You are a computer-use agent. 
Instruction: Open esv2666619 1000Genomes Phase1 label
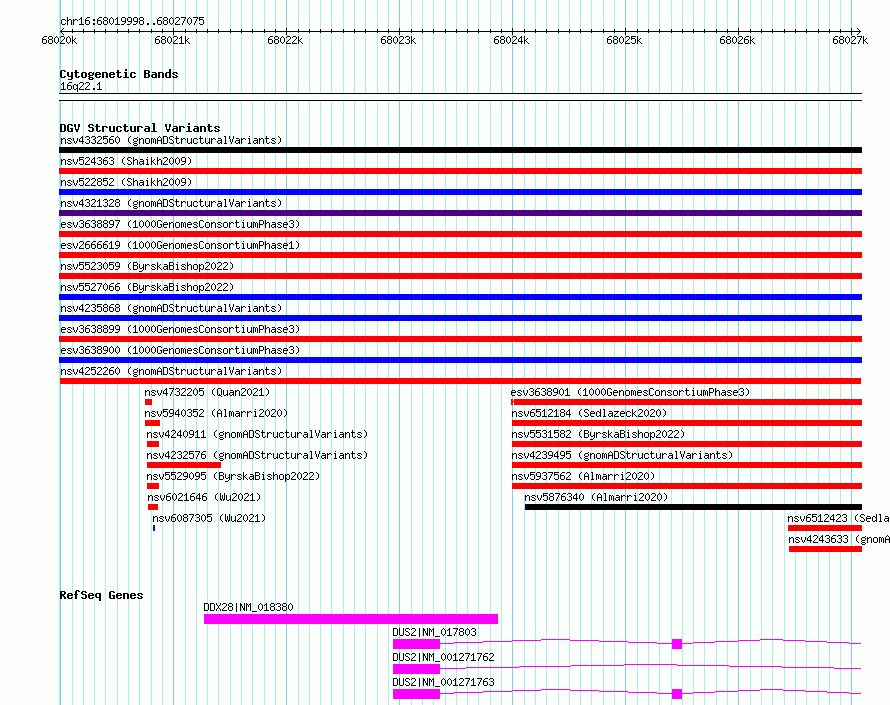click(180, 245)
